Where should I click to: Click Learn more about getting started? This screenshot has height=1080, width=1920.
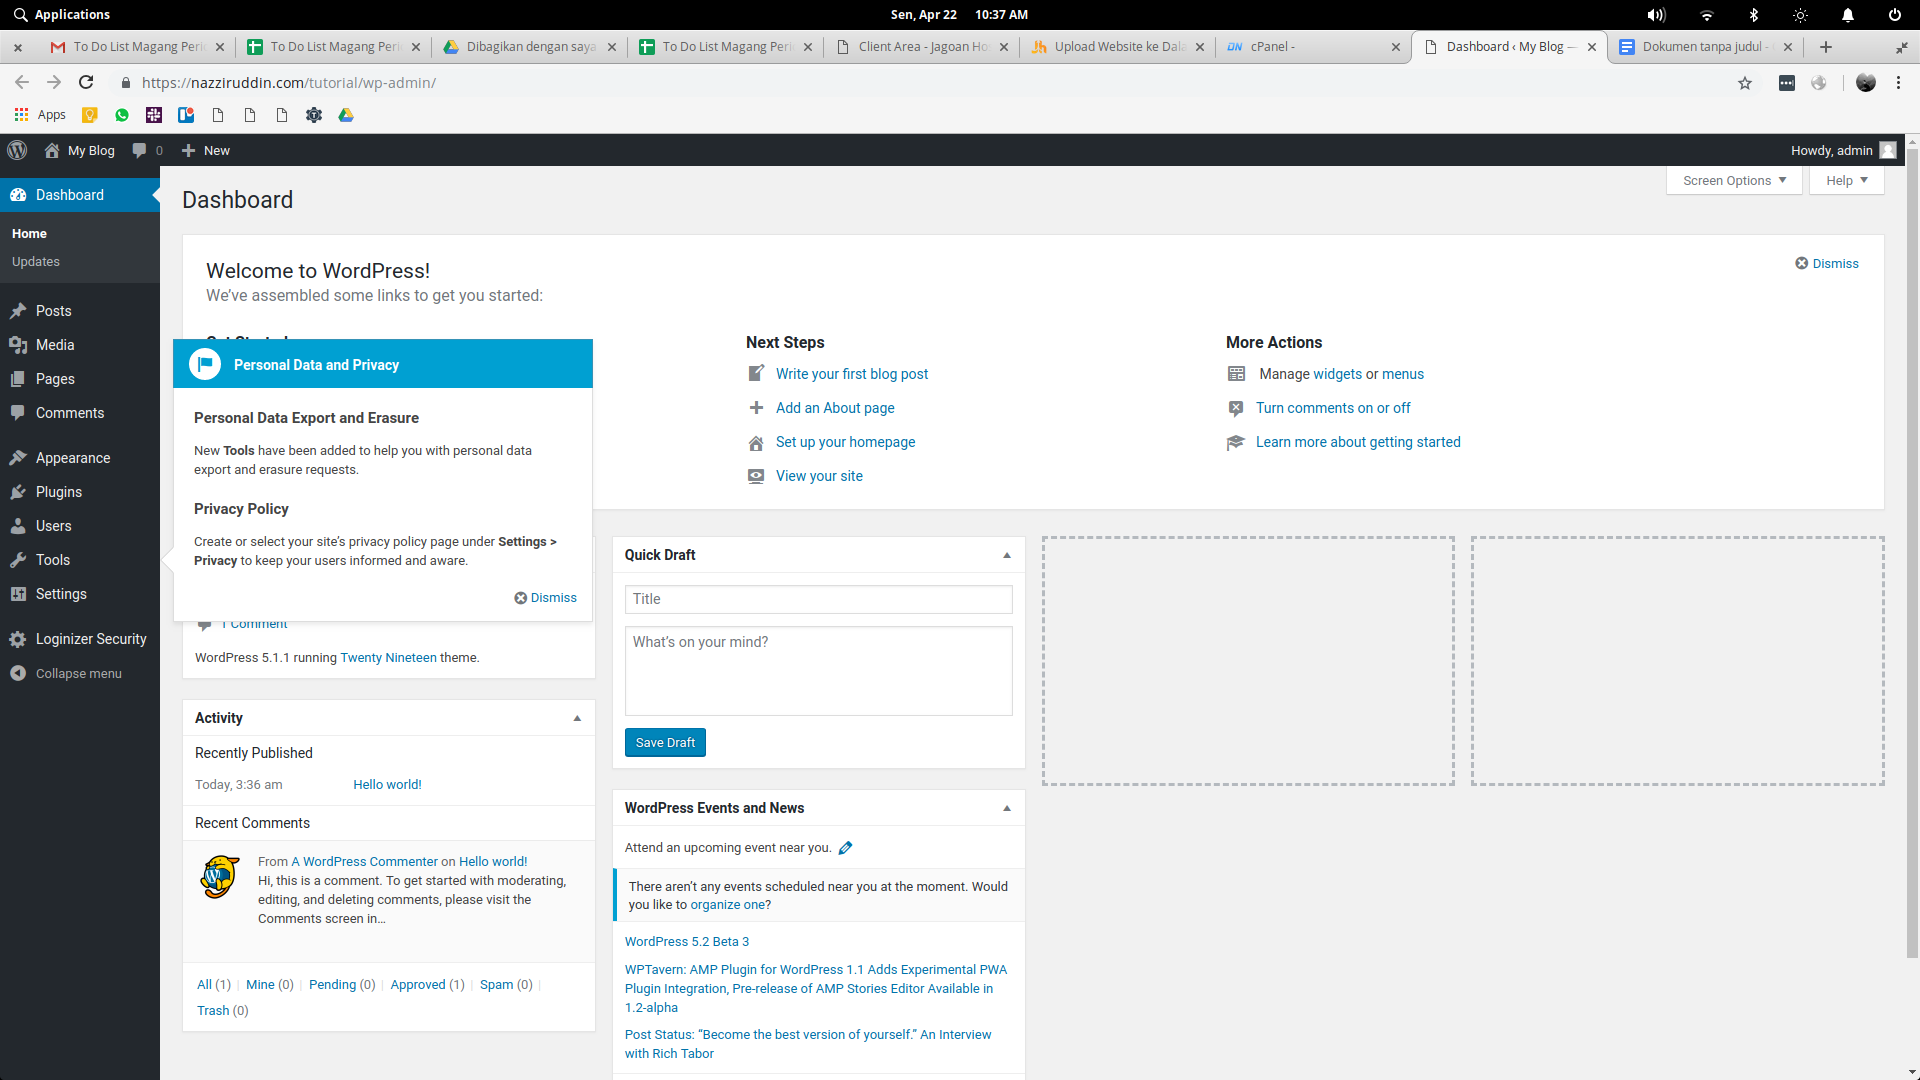pos(1358,442)
